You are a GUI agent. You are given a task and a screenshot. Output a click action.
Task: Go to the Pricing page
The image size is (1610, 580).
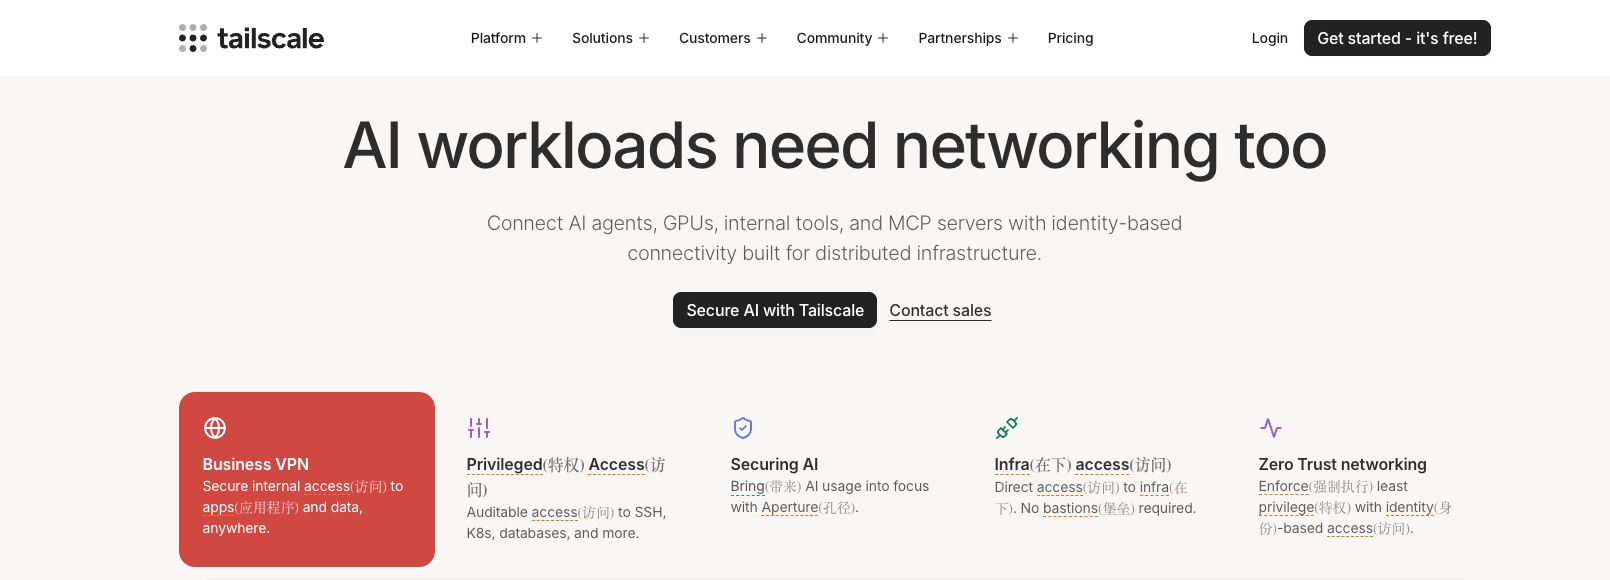[x=1070, y=38]
